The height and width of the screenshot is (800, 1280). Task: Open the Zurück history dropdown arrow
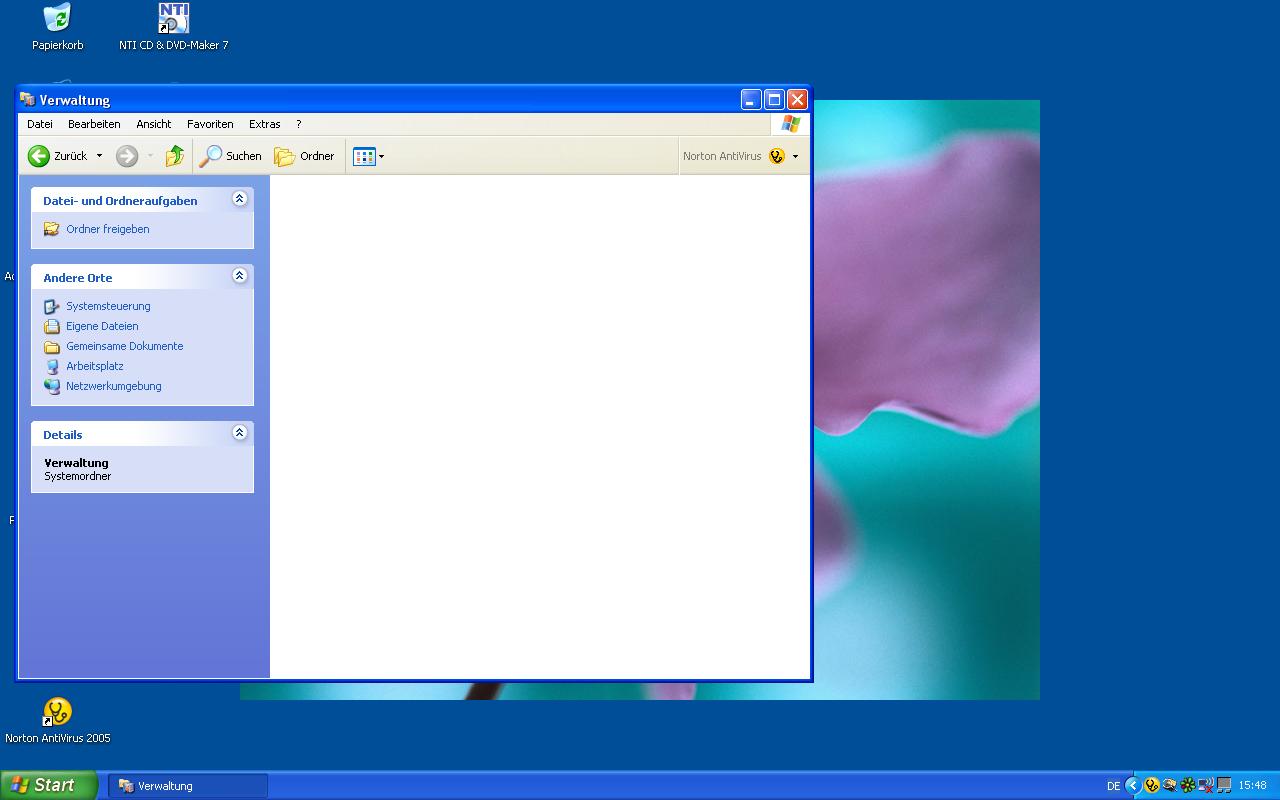(x=99, y=156)
